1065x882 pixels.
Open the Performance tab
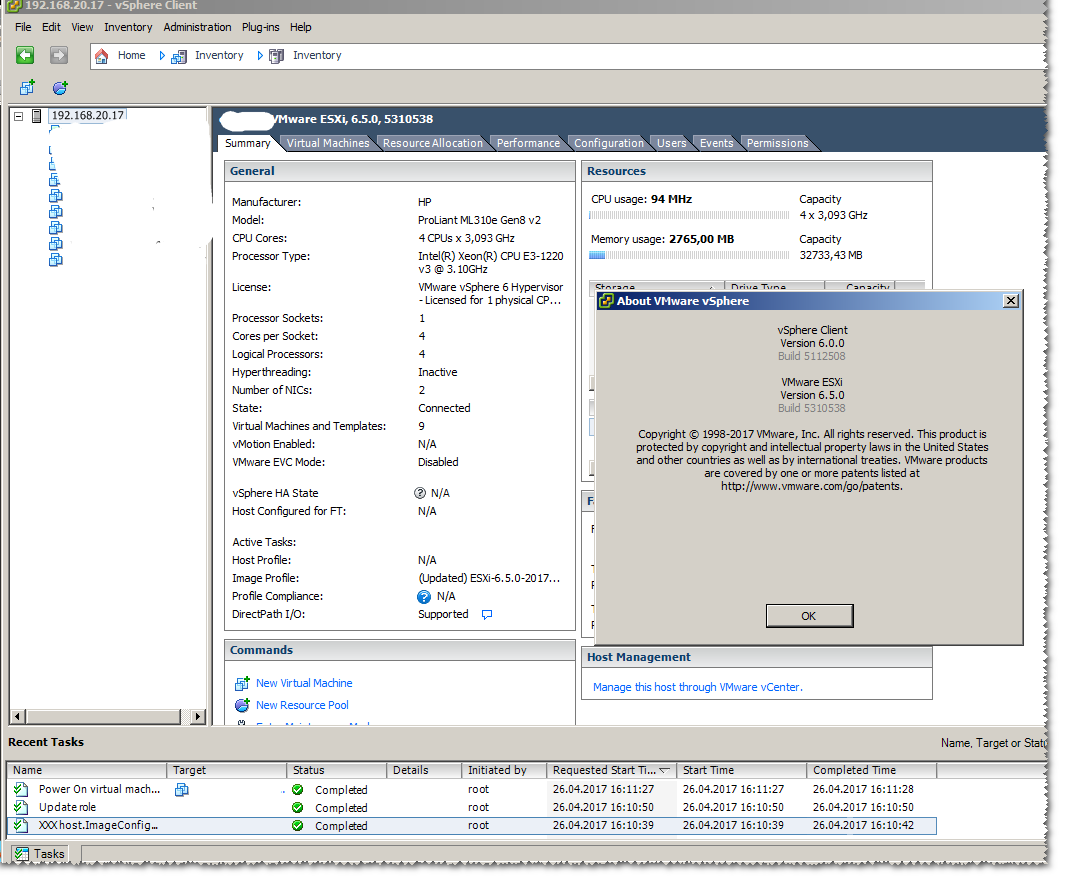click(x=528, y=143)
